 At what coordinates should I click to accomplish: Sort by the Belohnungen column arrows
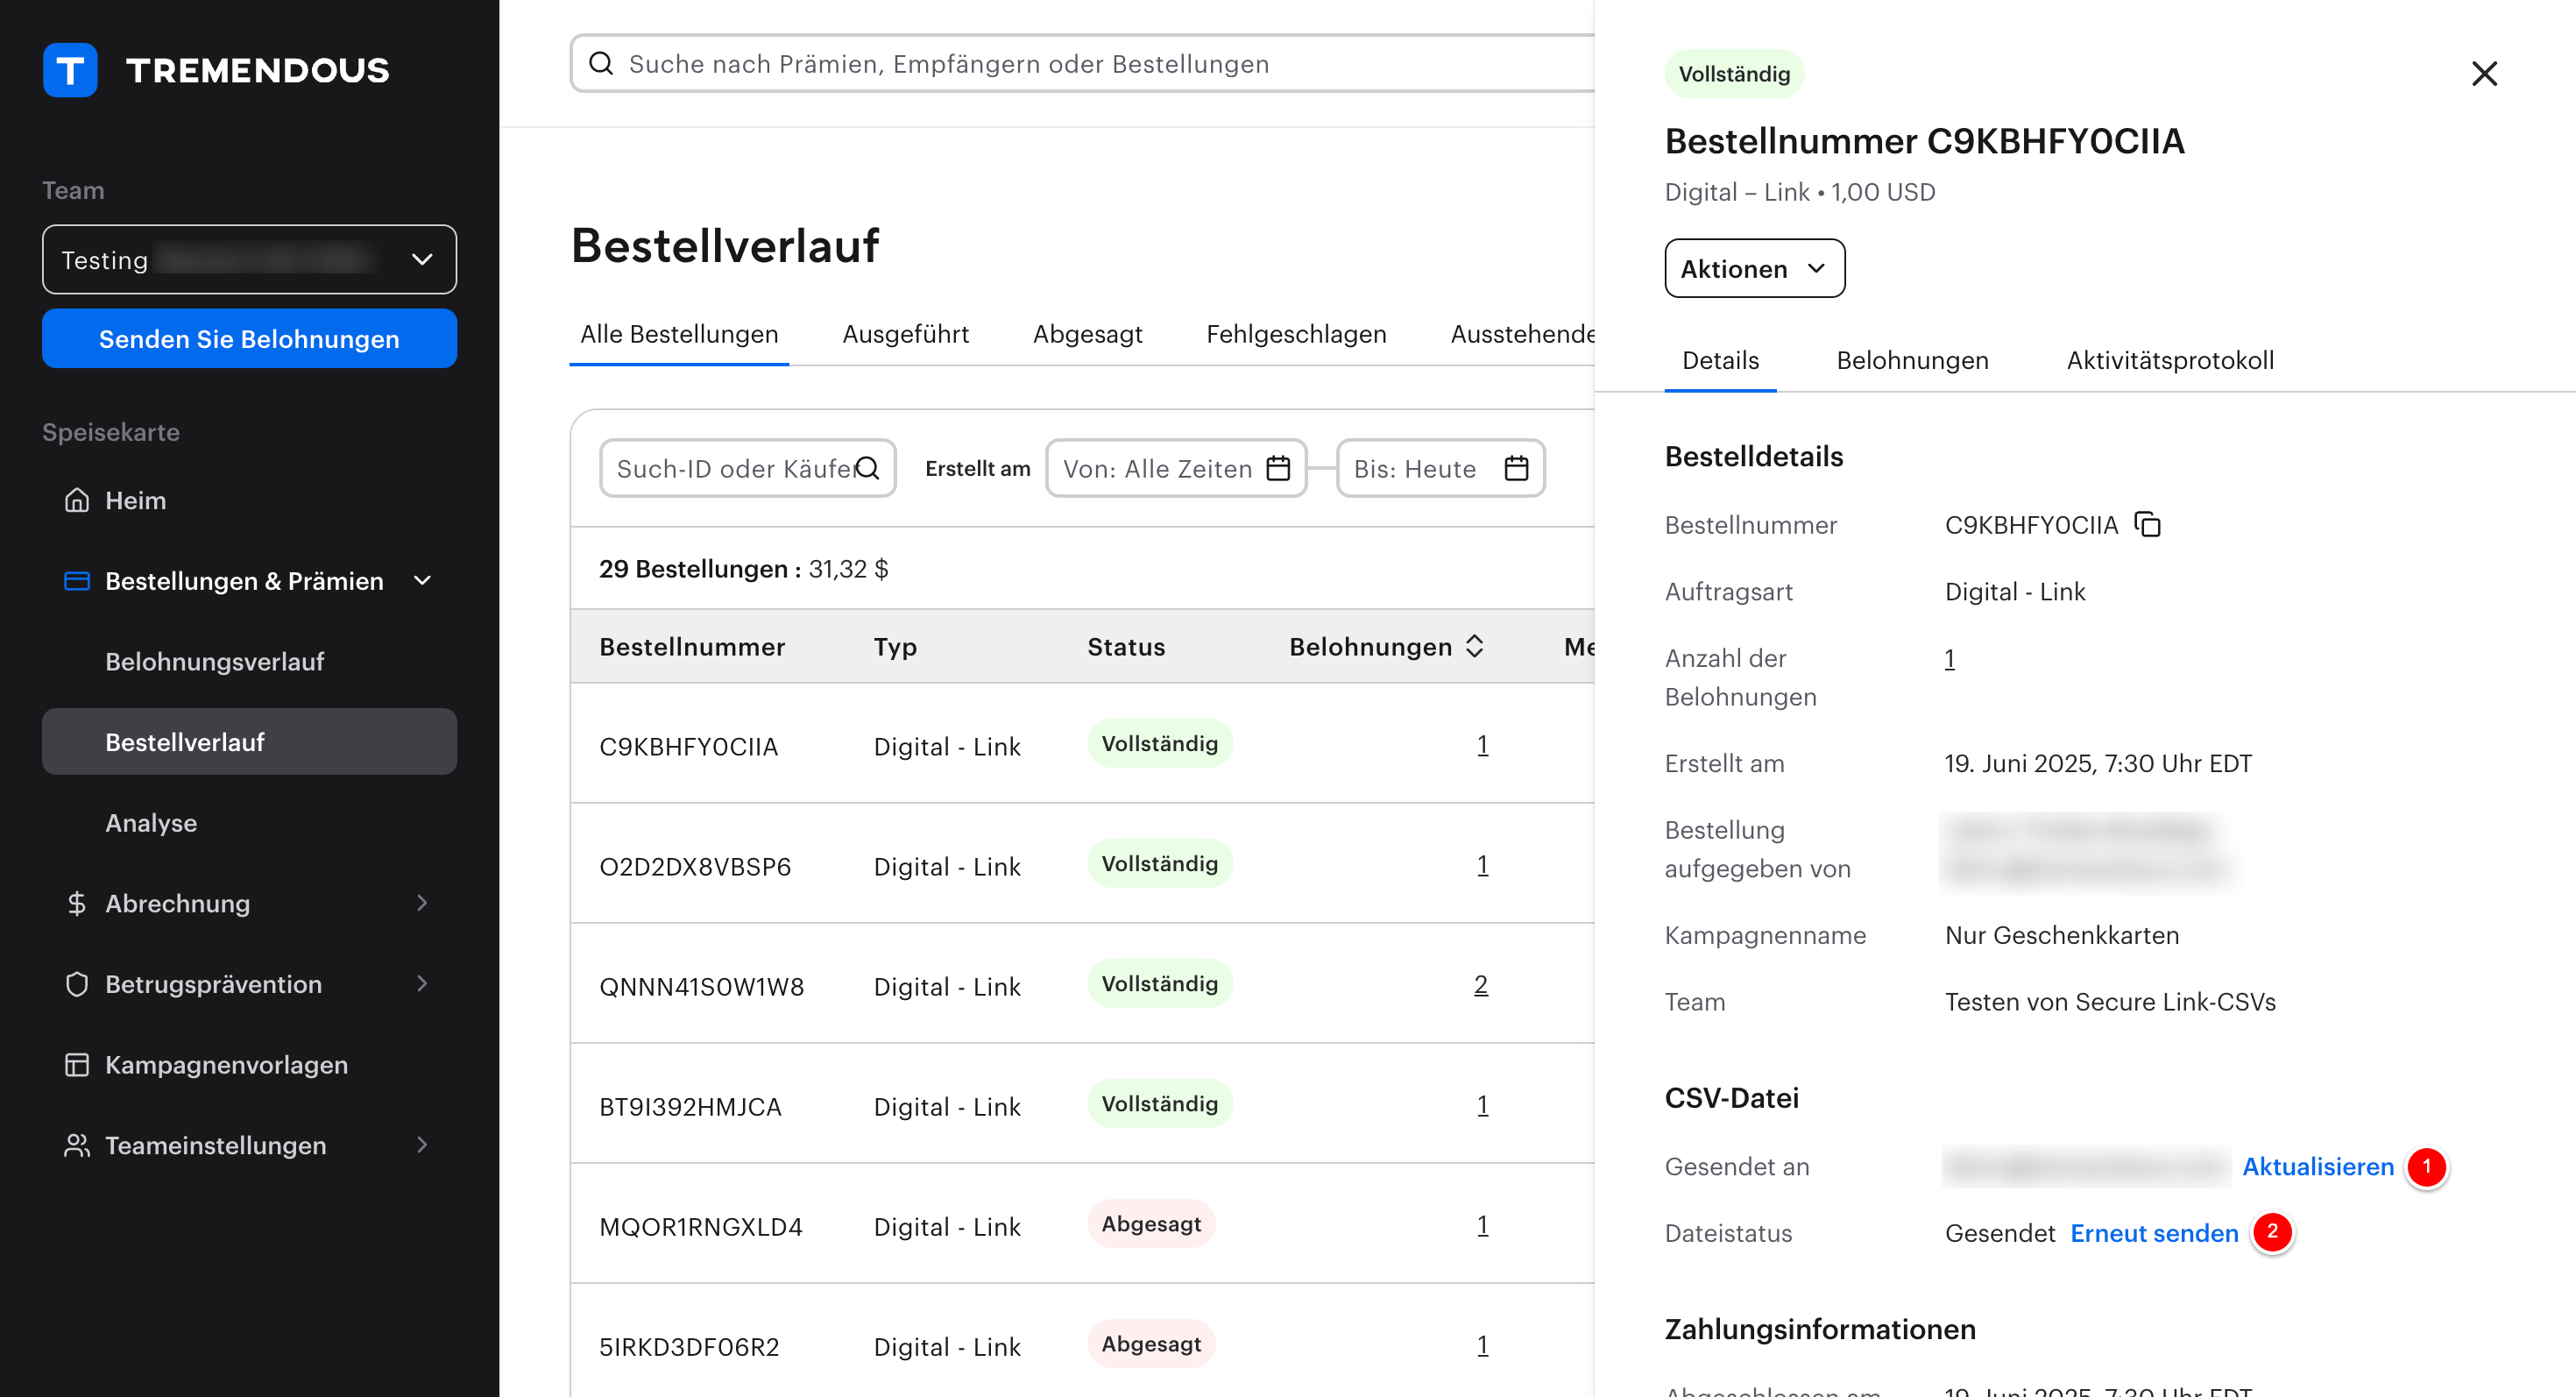(1474, 646)
